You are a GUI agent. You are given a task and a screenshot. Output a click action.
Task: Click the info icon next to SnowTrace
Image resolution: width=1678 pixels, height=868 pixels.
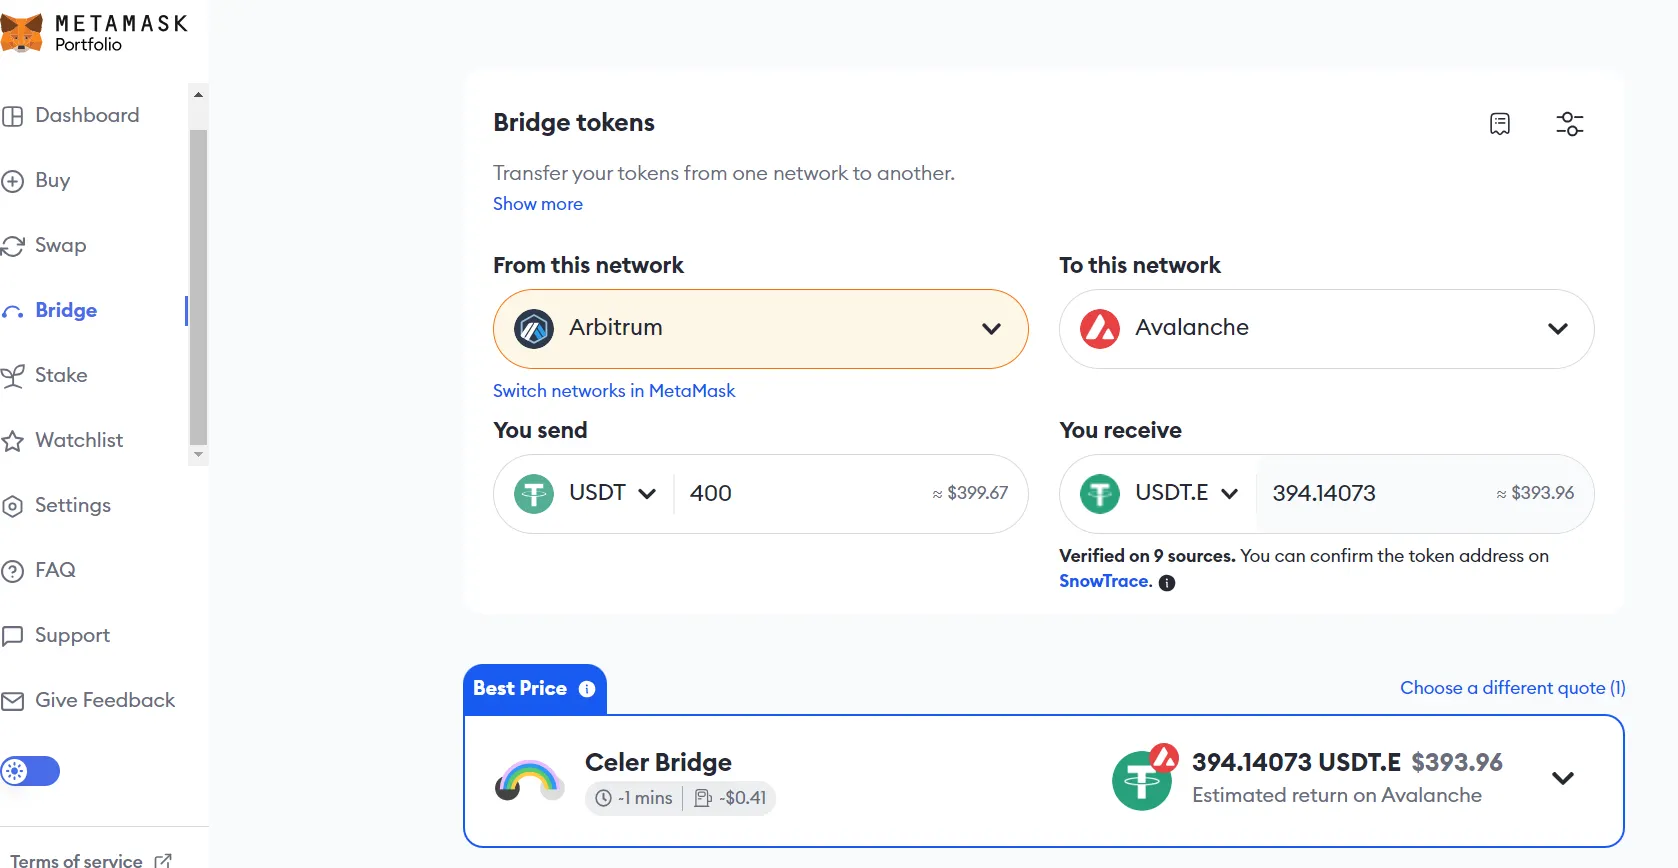coord(1166,583)
